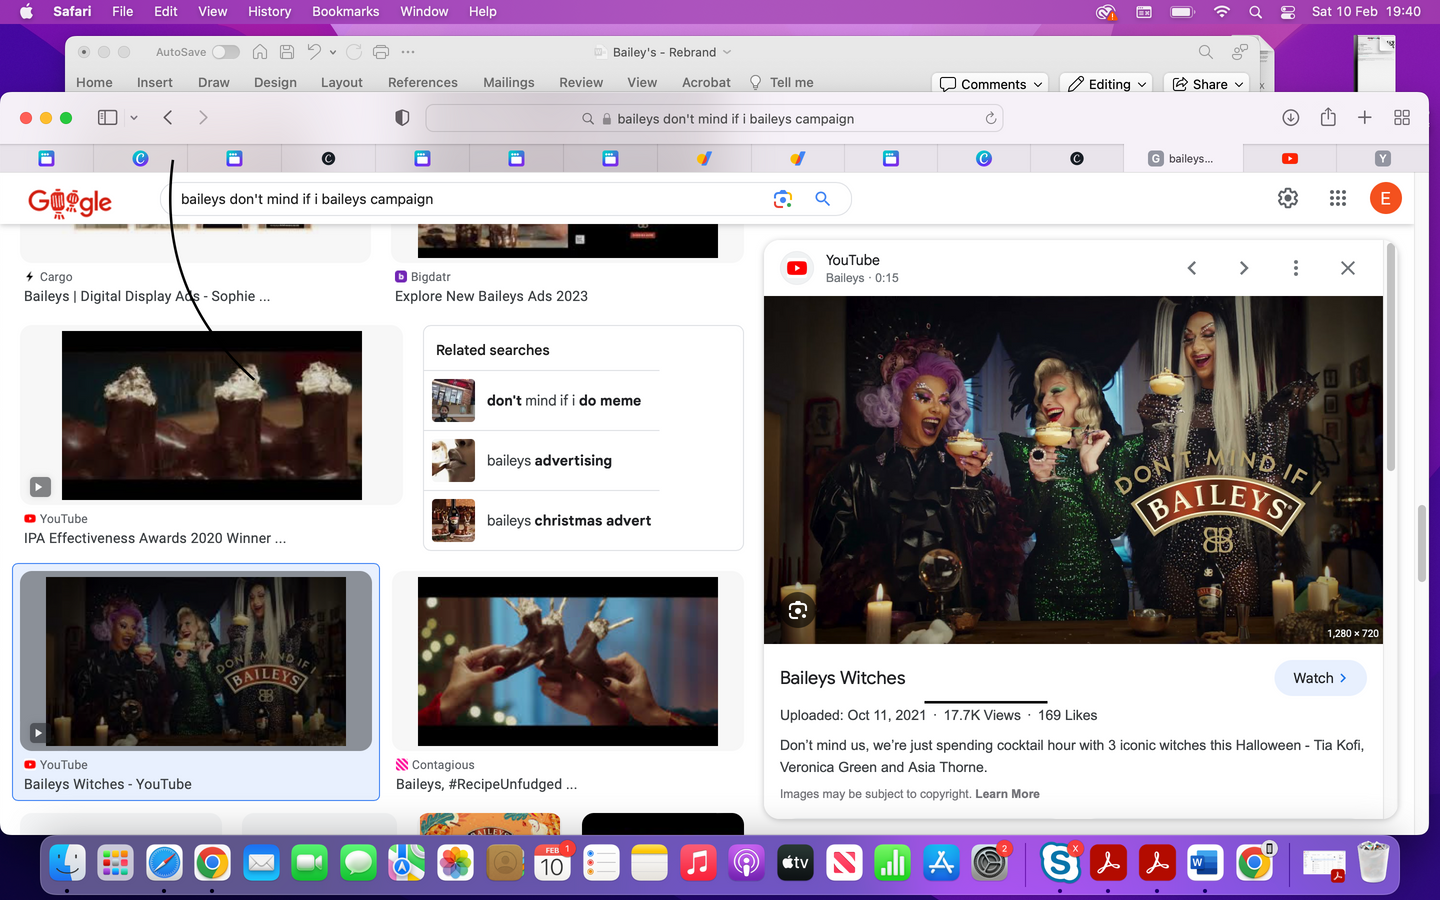This screenshot has height=900, width=1440.
Task: Open the Contagious Baileys RecipeUnfudged thumbnail
Action: tap(568, 661)
